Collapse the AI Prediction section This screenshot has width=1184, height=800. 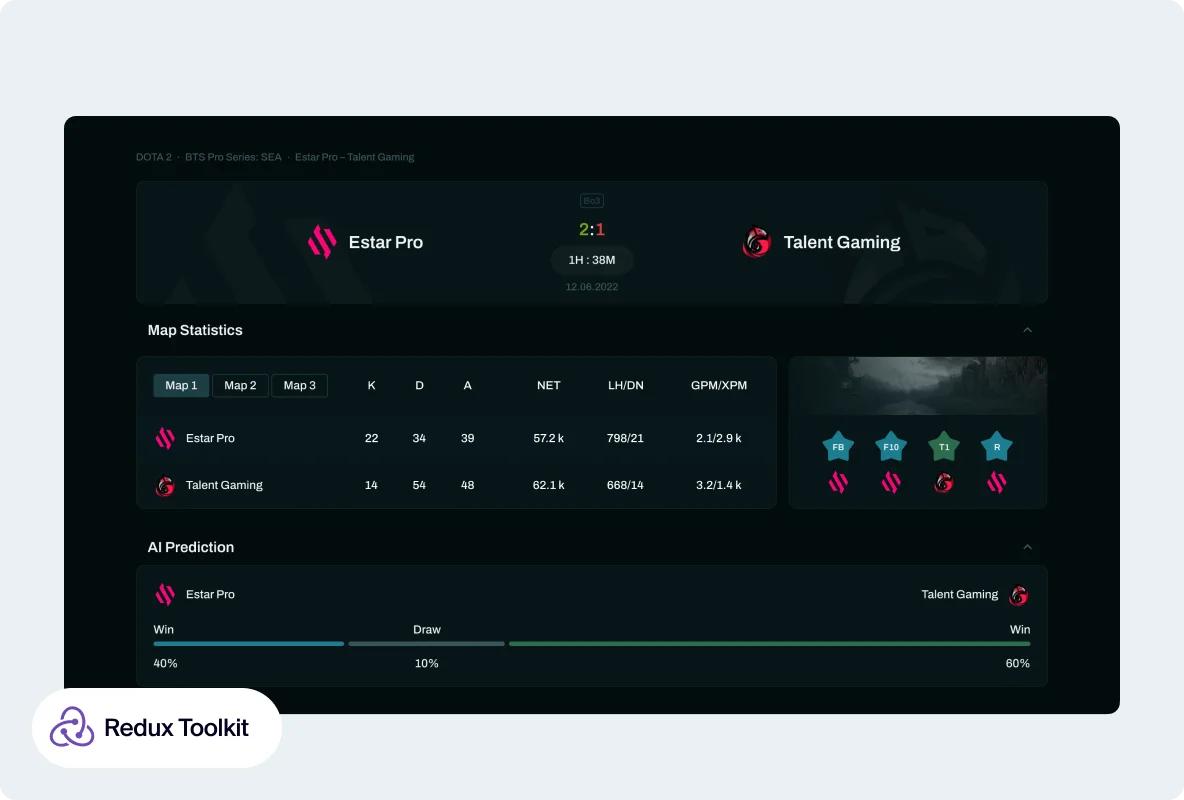coord(1027,547)
